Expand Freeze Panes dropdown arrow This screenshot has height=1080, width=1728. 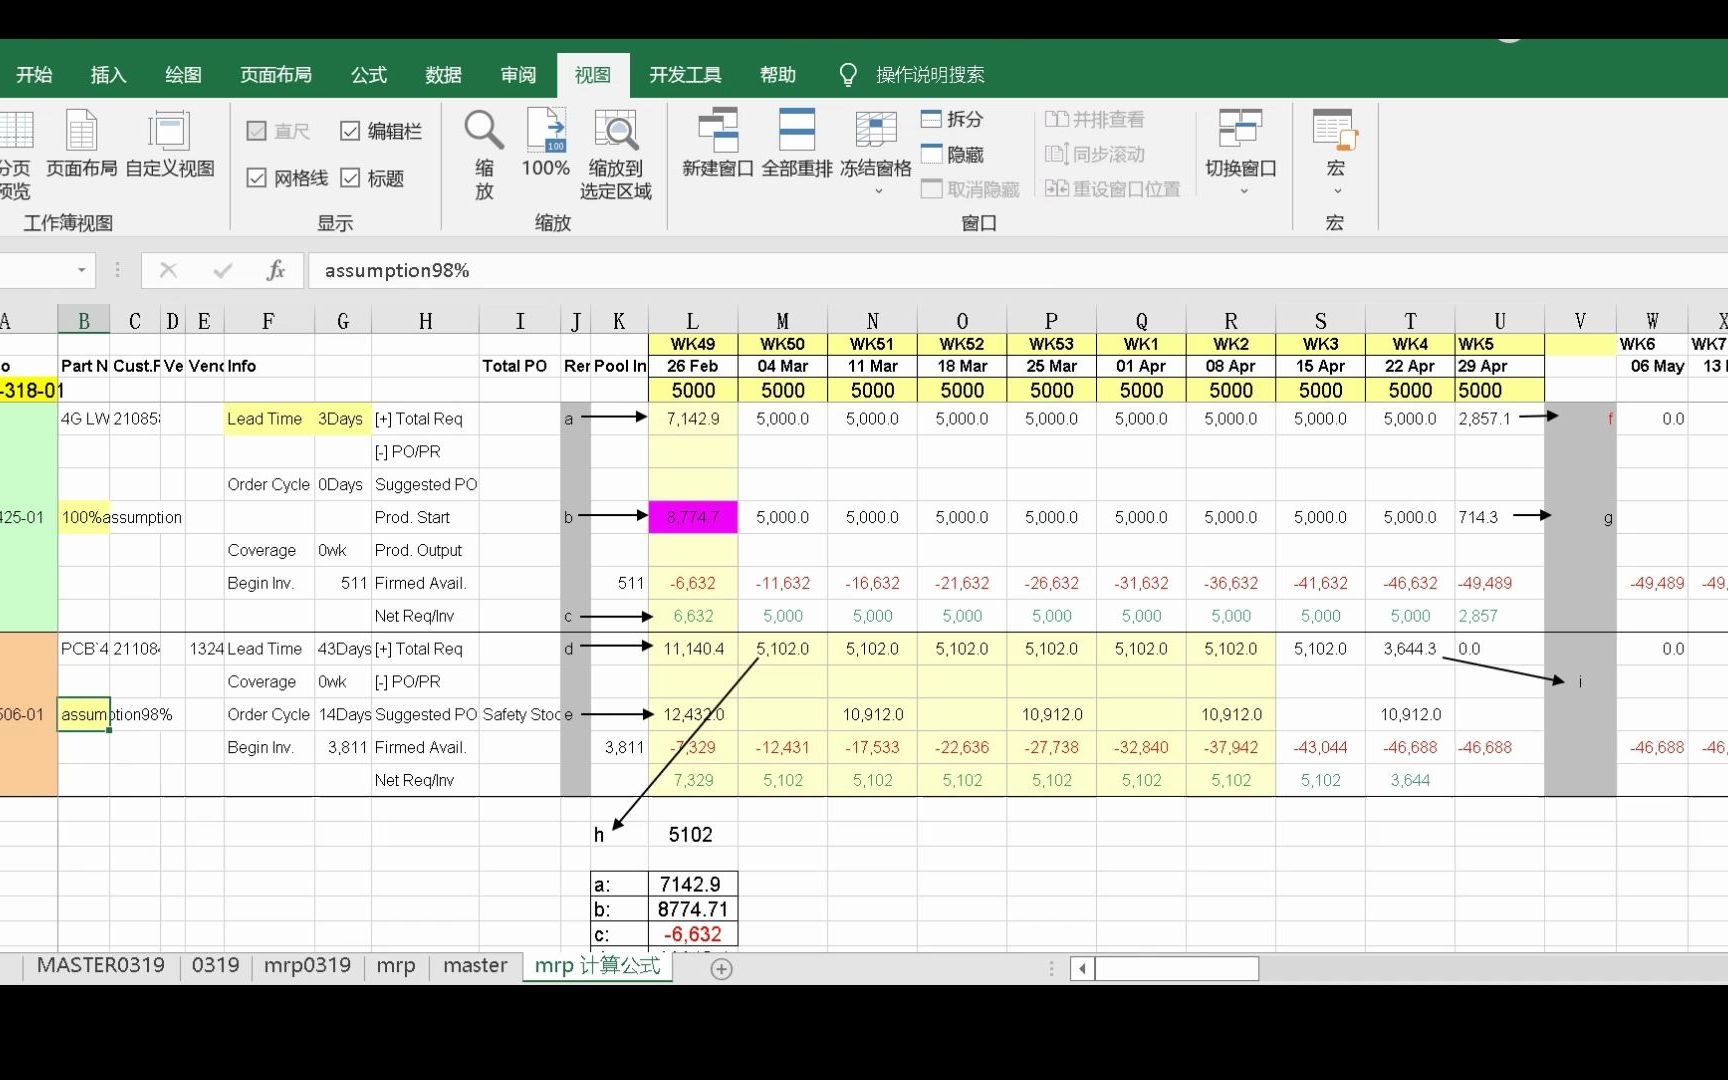click(878, 191)
